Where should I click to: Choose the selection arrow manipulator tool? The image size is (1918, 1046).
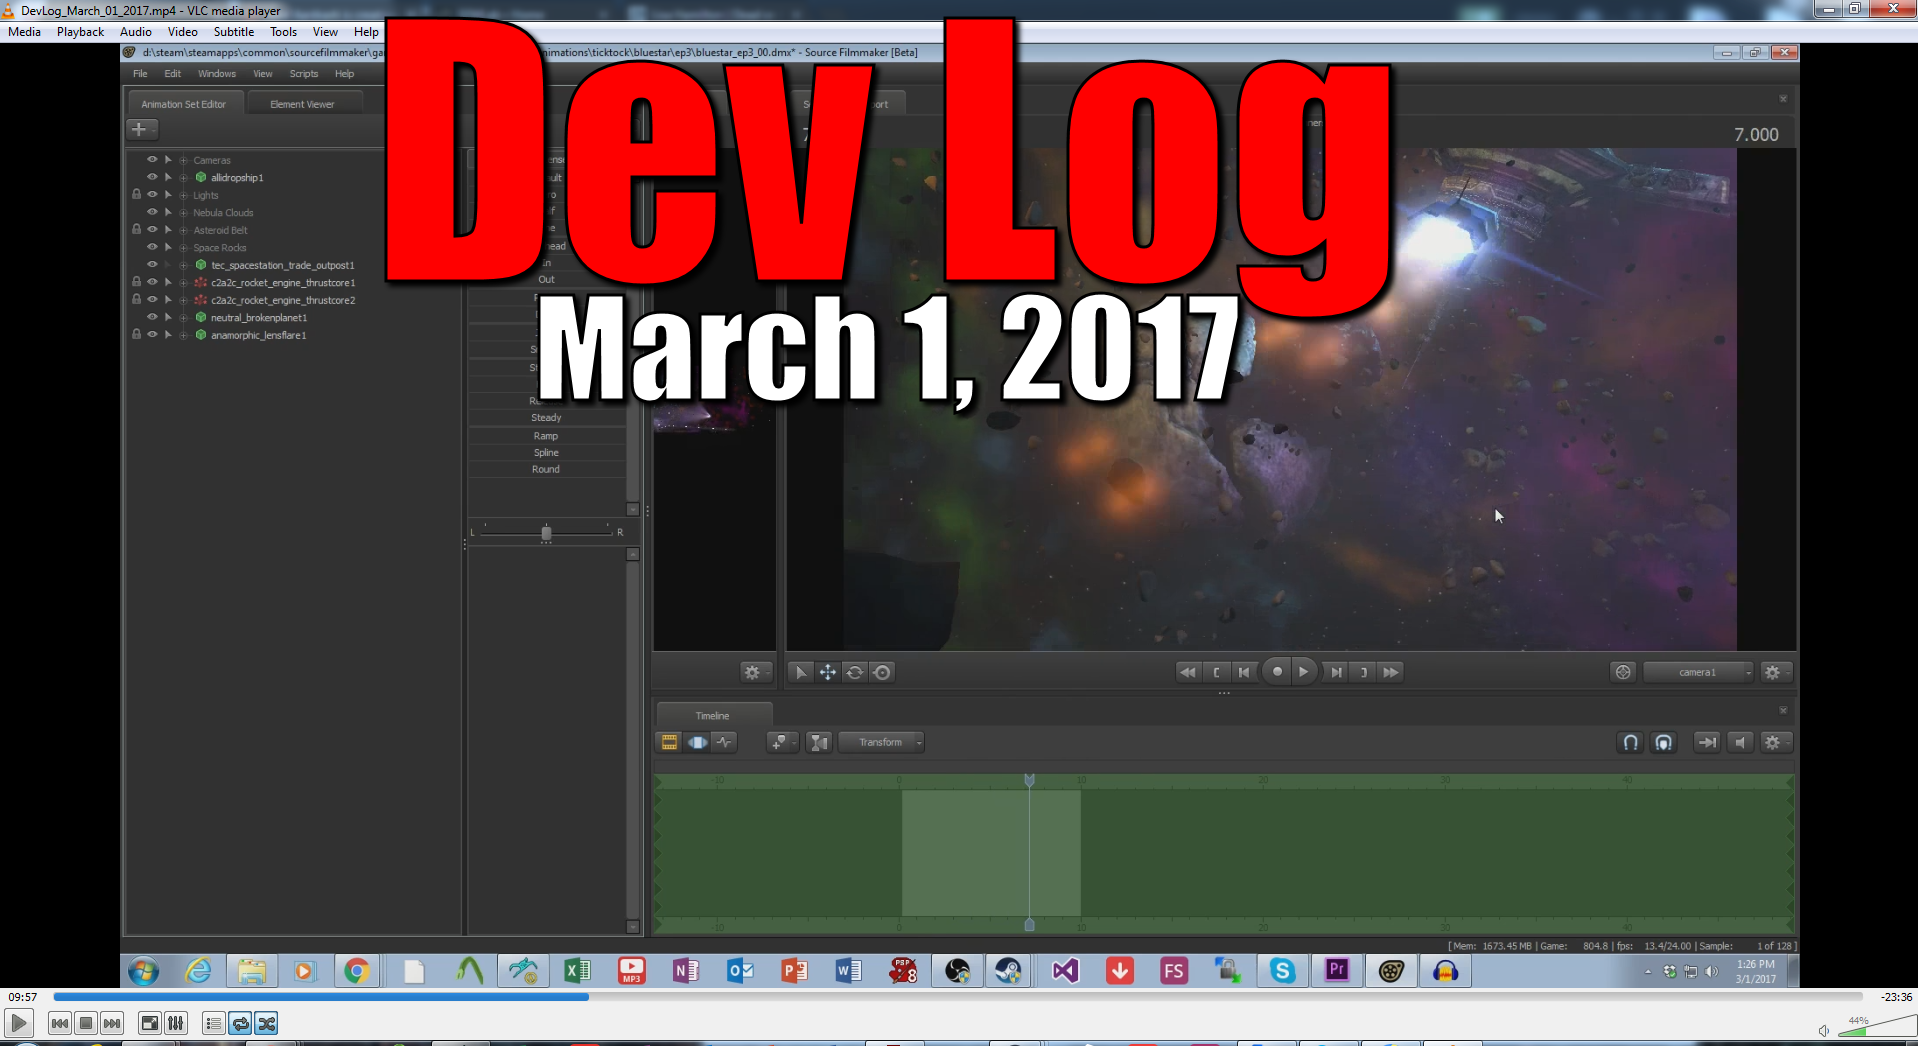(800, 672)
